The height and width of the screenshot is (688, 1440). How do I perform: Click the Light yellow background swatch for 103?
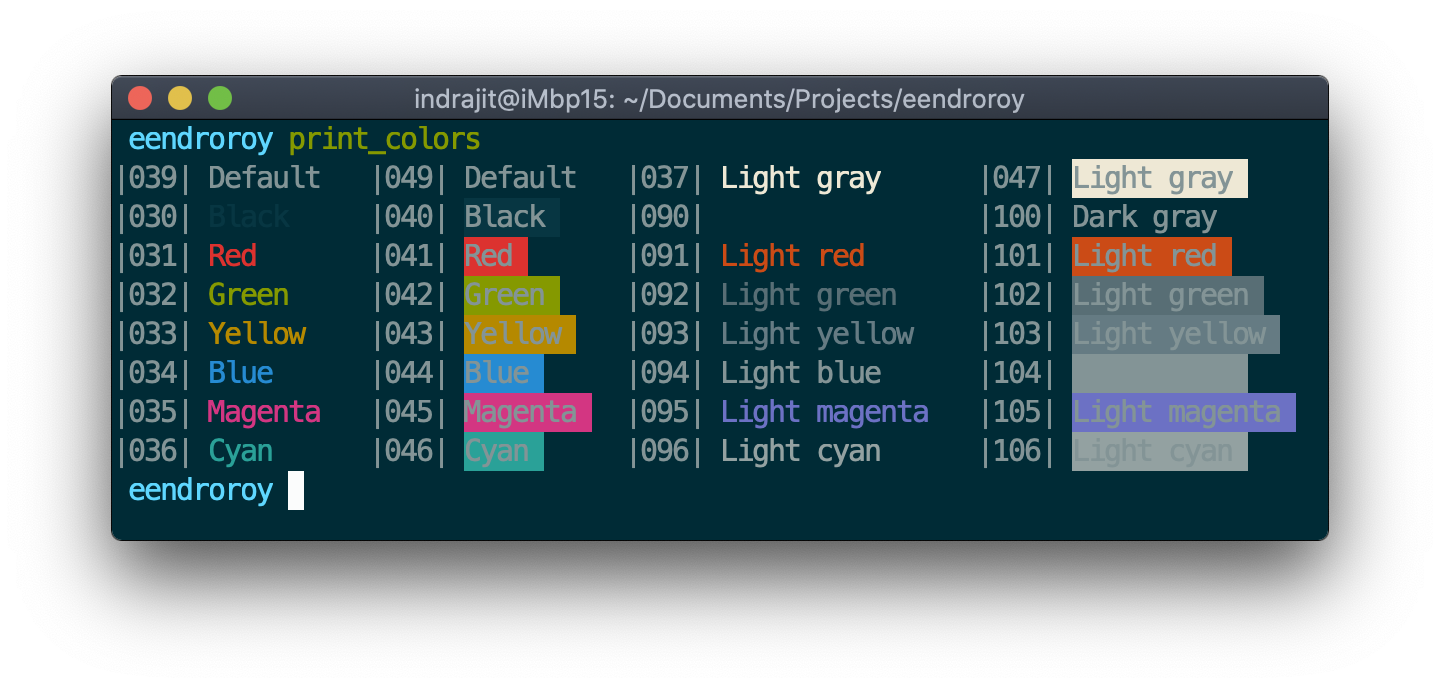(x=1176, y=334)
